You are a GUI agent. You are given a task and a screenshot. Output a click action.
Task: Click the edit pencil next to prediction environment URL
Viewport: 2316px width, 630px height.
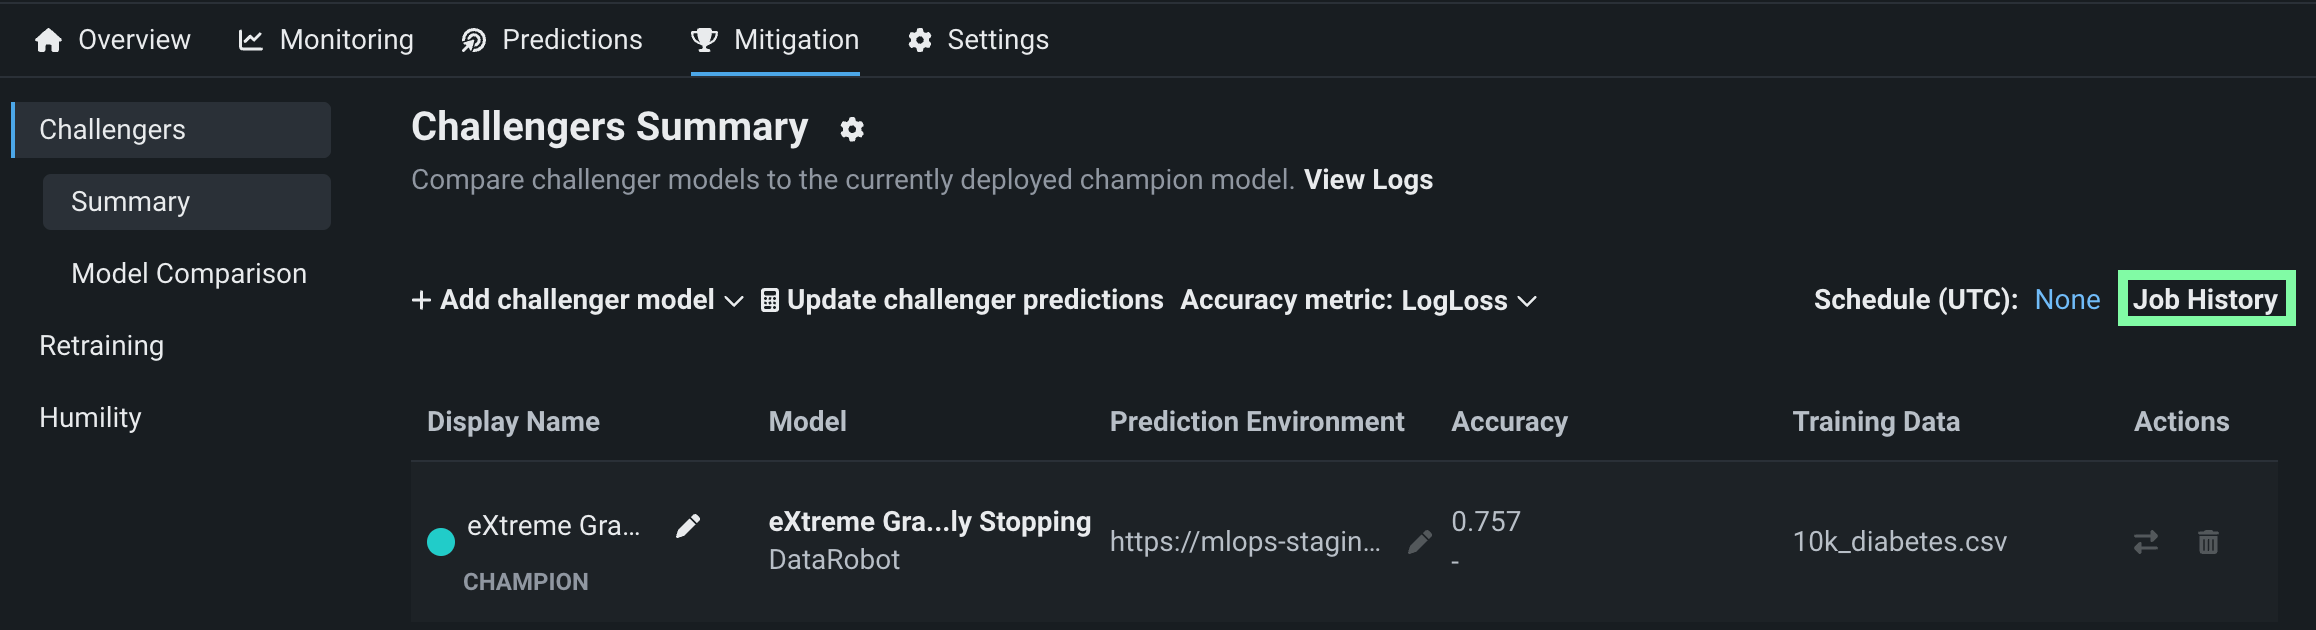[1419, 542]
